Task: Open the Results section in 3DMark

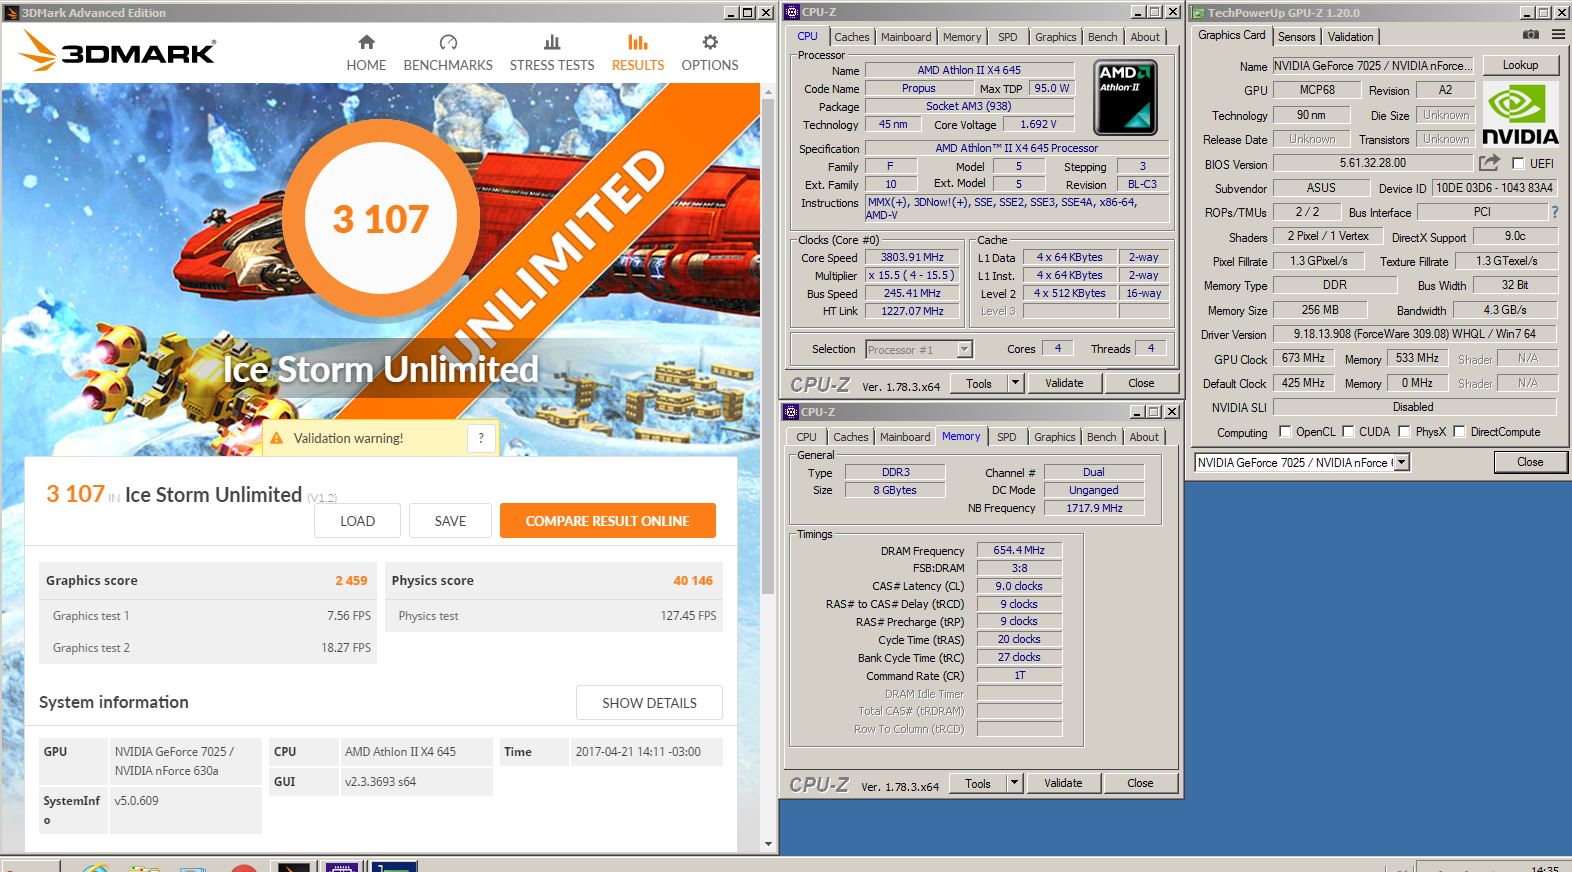Action: (638, 53)
